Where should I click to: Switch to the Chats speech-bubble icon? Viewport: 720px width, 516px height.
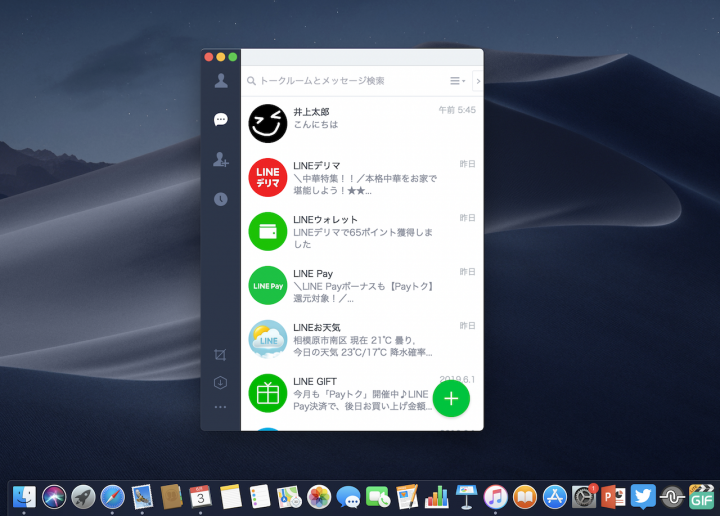pyautogui.click(x=221, y=120)
